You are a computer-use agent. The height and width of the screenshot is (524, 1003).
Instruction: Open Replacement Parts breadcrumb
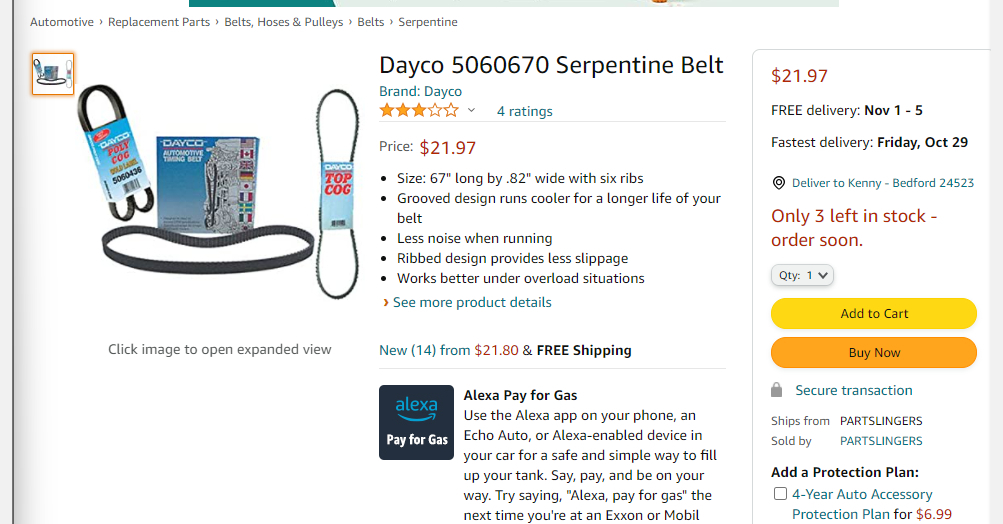click(159, 22)
